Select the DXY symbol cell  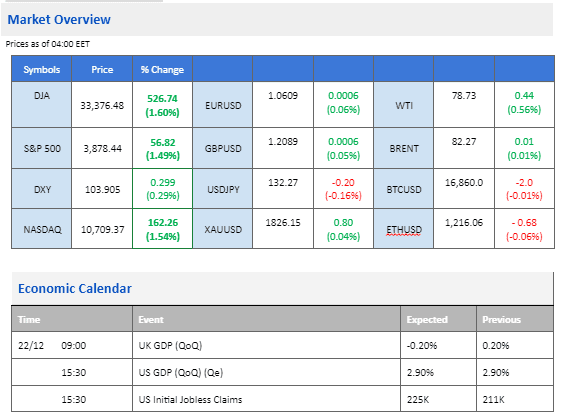pyautogui.click(x=42, y=190)
